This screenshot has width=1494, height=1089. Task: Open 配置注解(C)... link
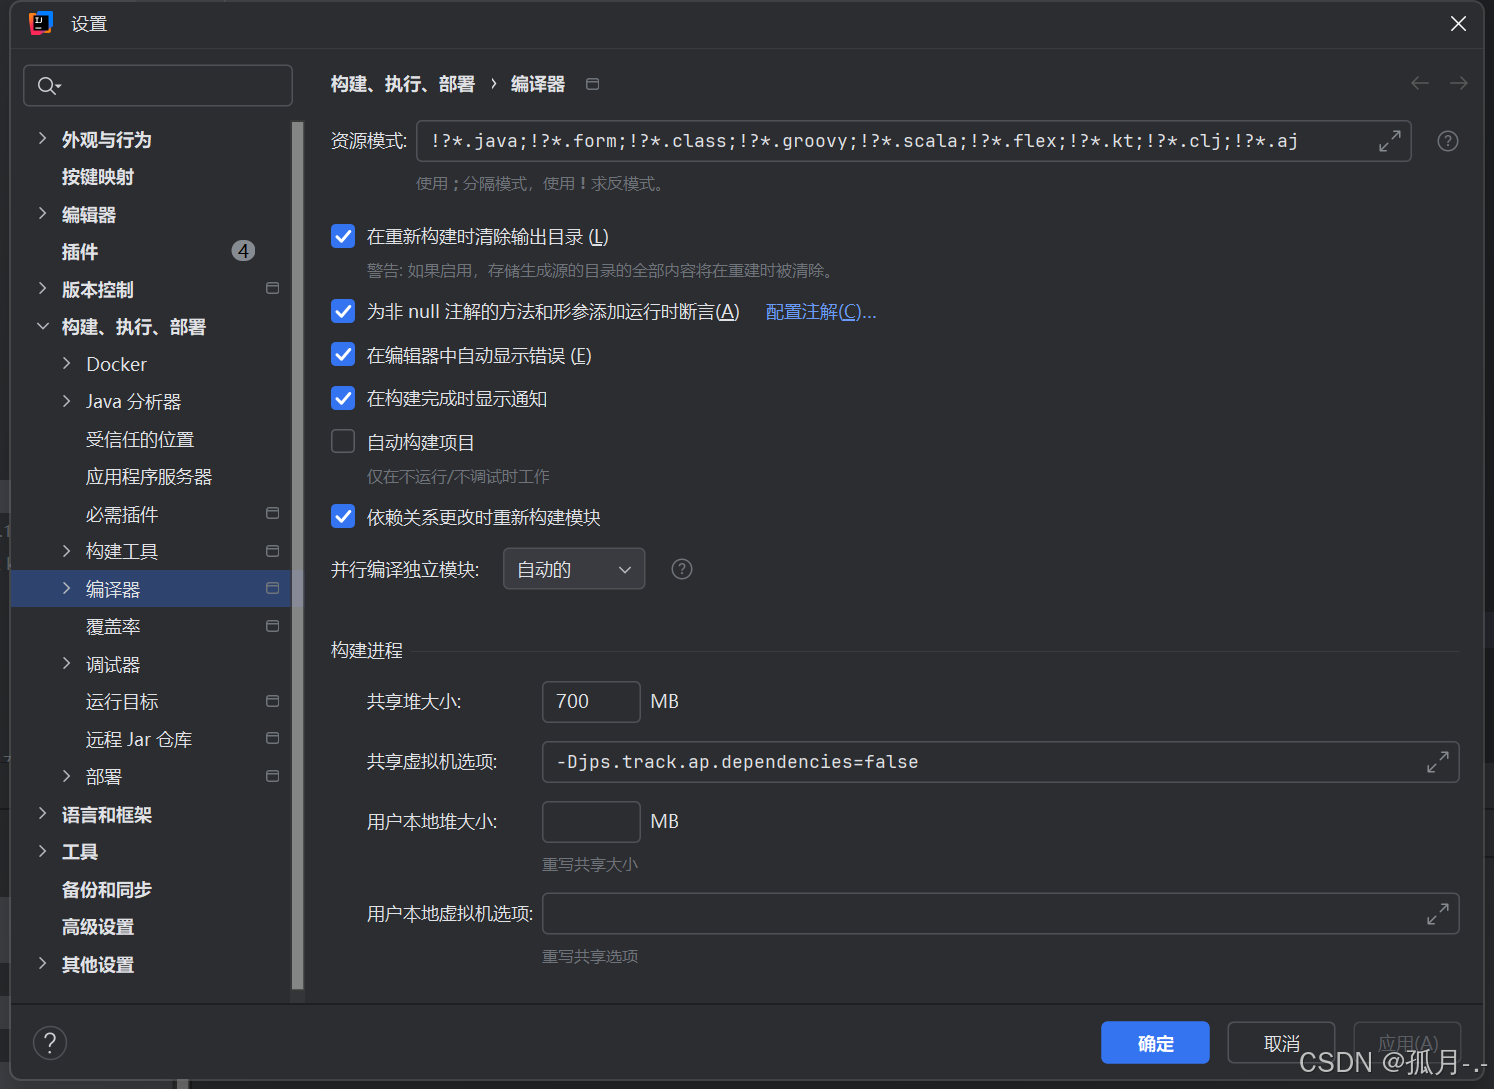[820, 311]
